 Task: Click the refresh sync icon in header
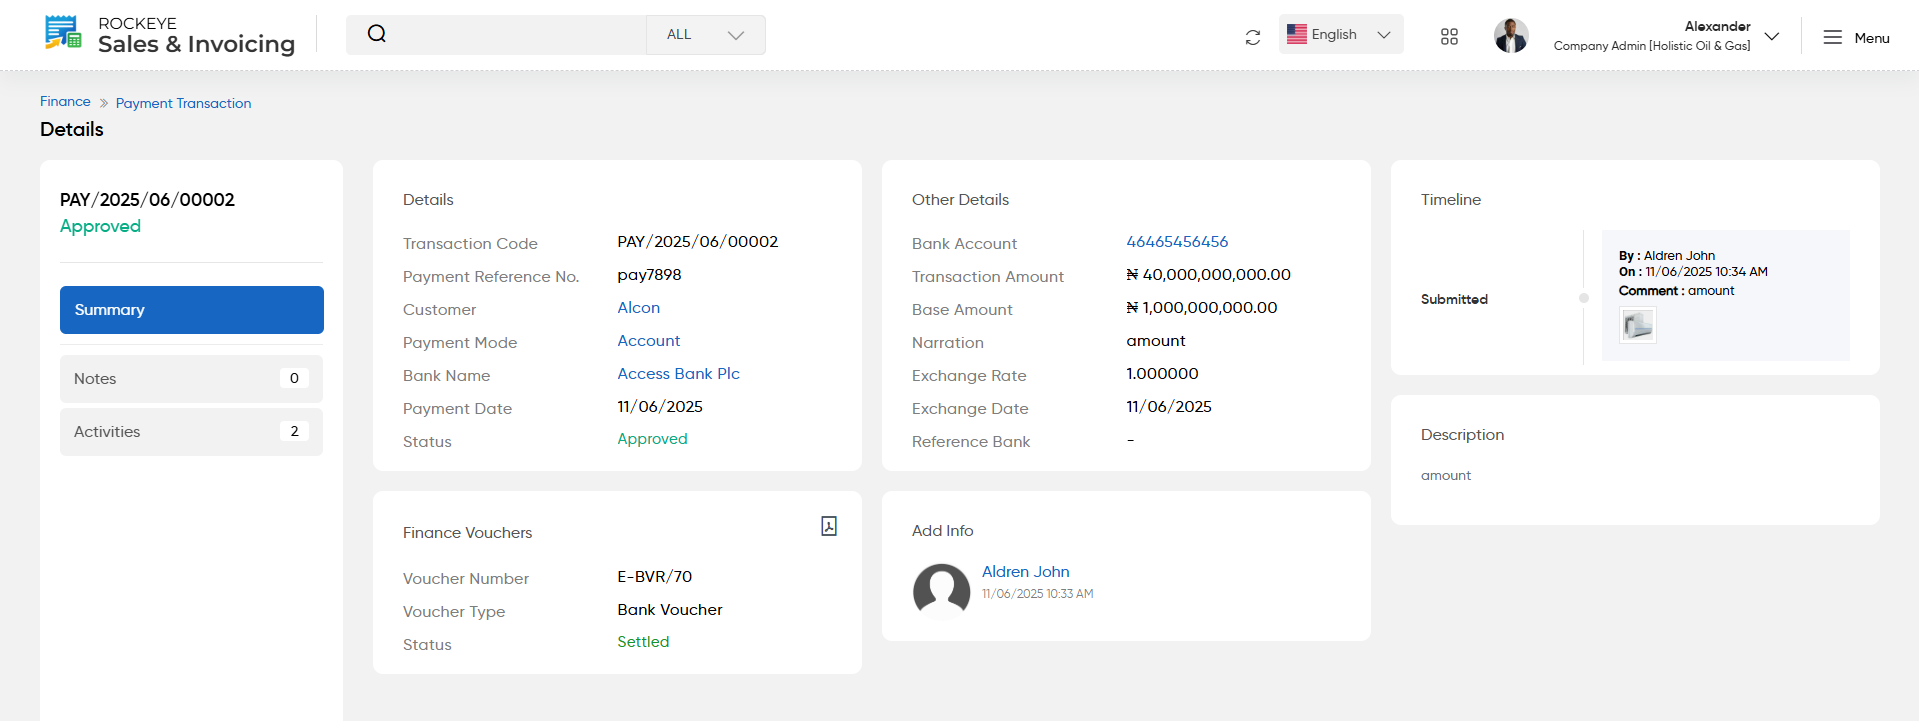point(1253,37)
